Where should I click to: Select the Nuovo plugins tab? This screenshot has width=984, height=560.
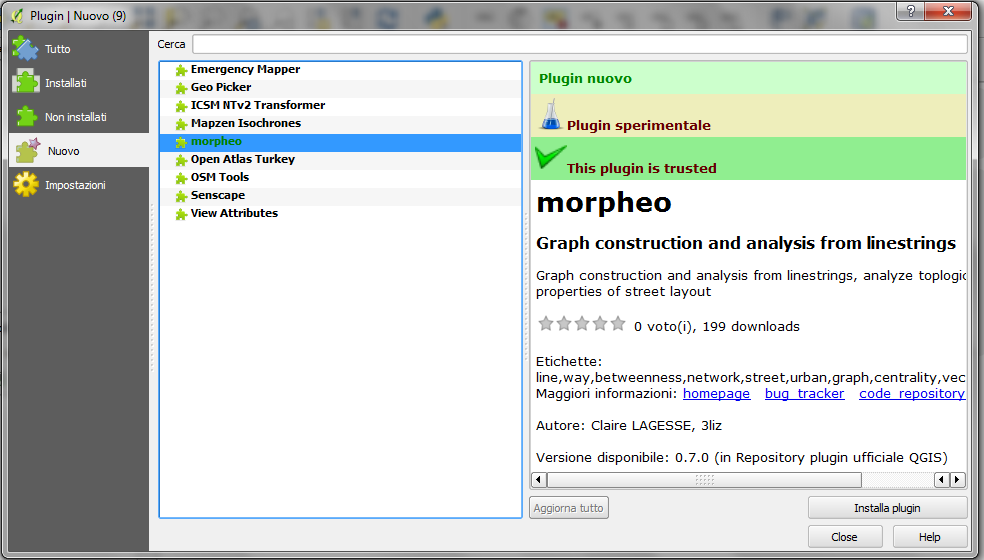point(78,150)
